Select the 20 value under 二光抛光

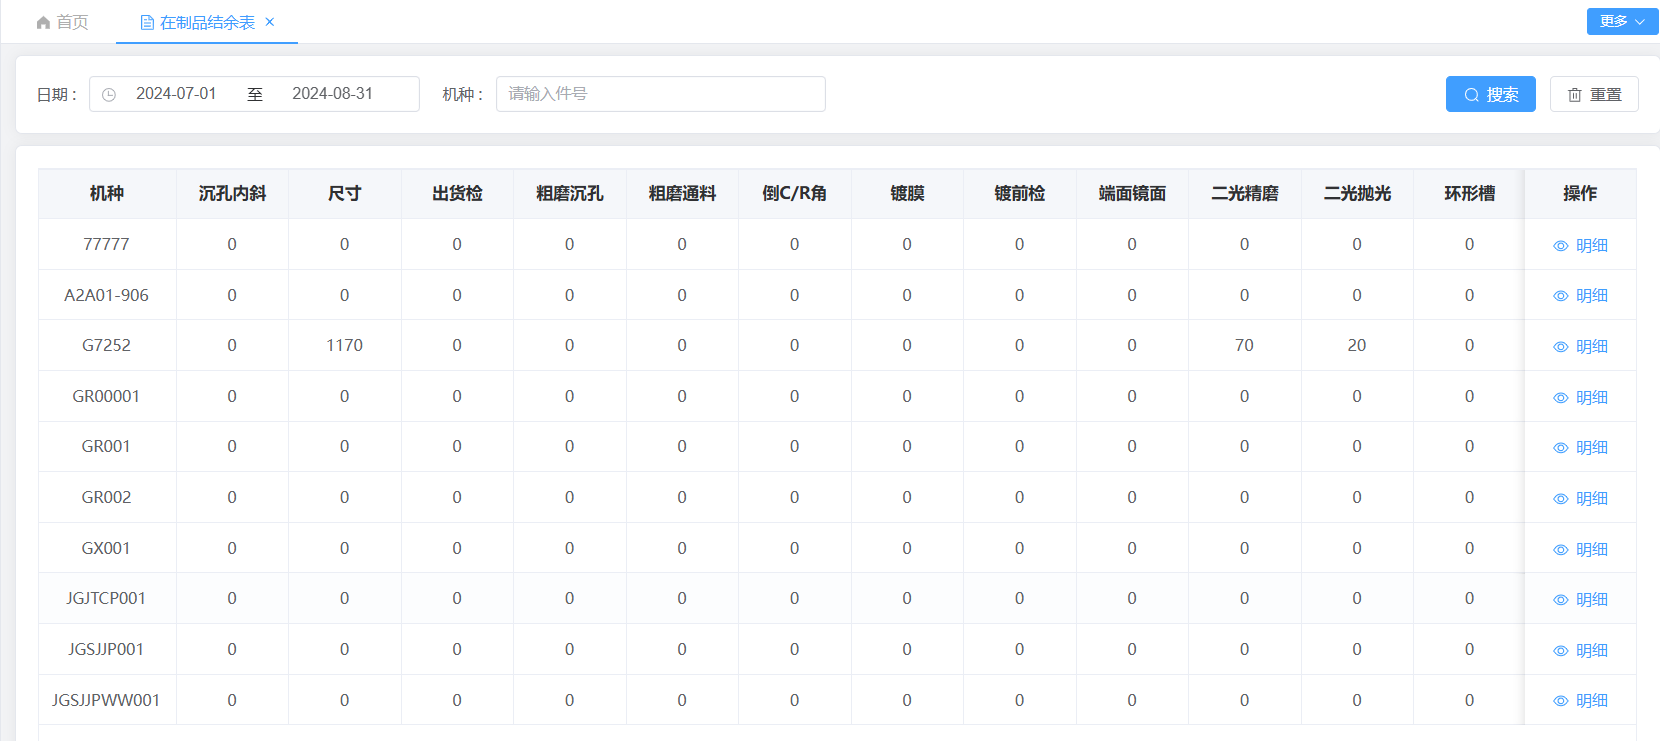pos(1357,345)
